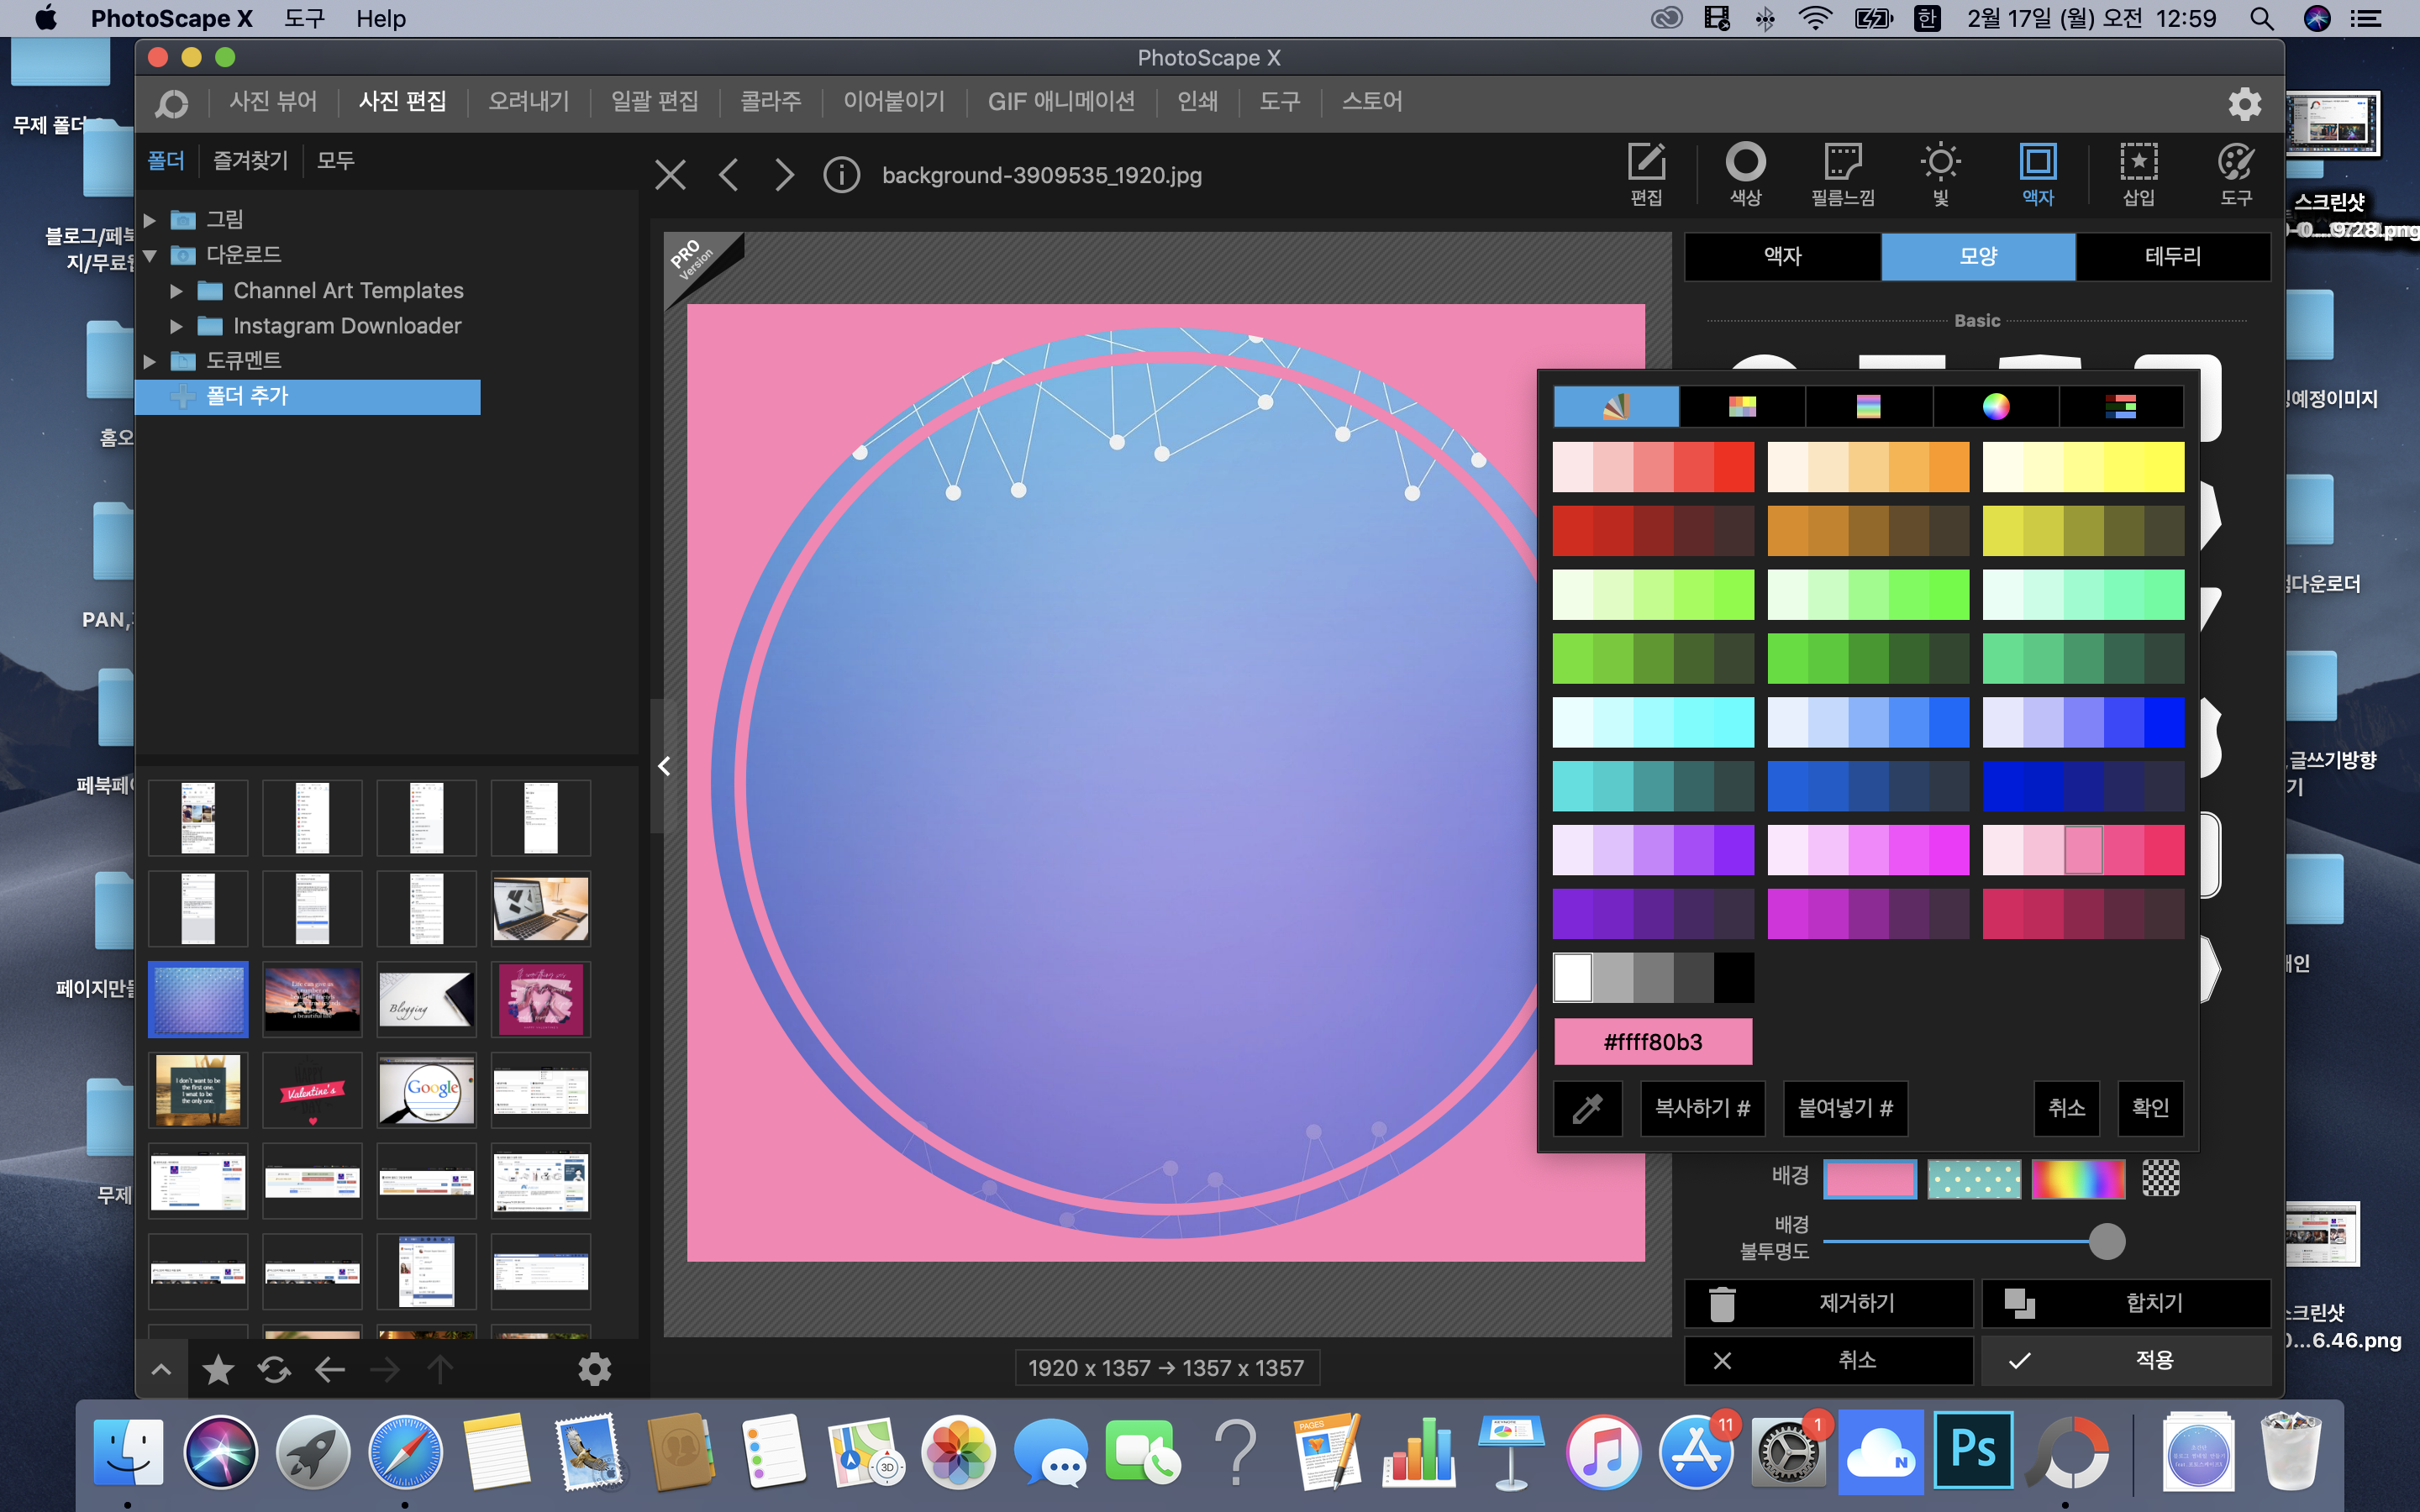
Task: Click the 복사하기 # copy button
Action: (x=1702, y=1108)
